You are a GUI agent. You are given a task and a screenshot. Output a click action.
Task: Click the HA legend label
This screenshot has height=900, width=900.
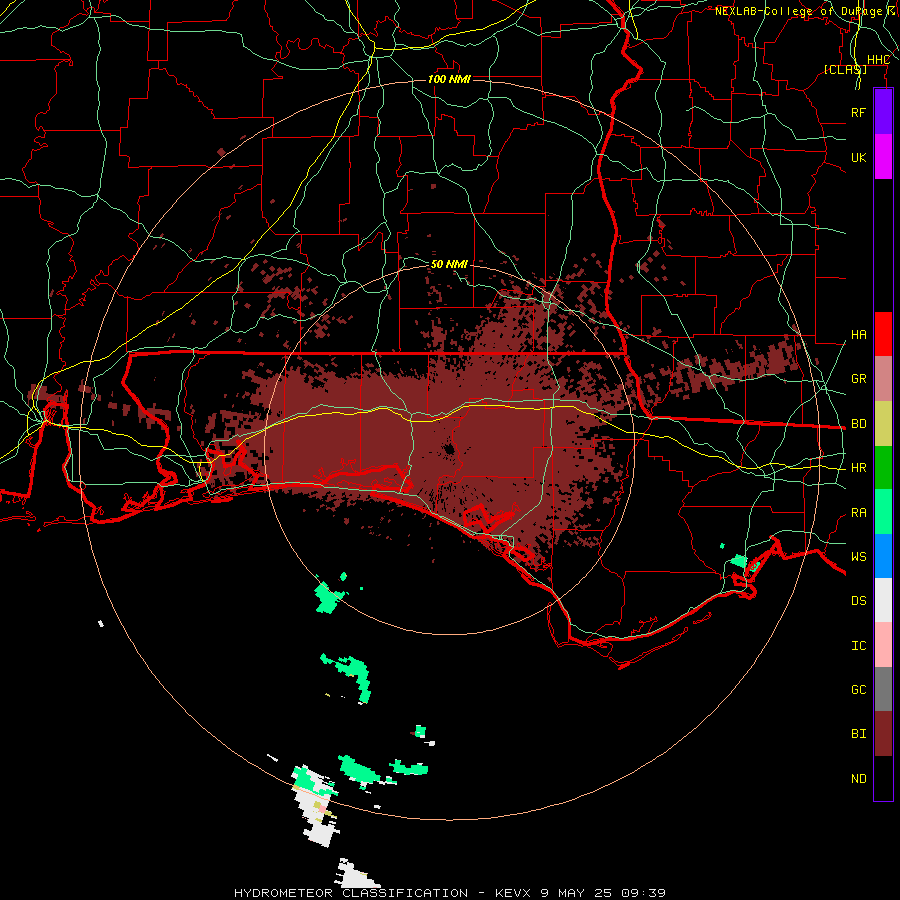tap(858, 334)
